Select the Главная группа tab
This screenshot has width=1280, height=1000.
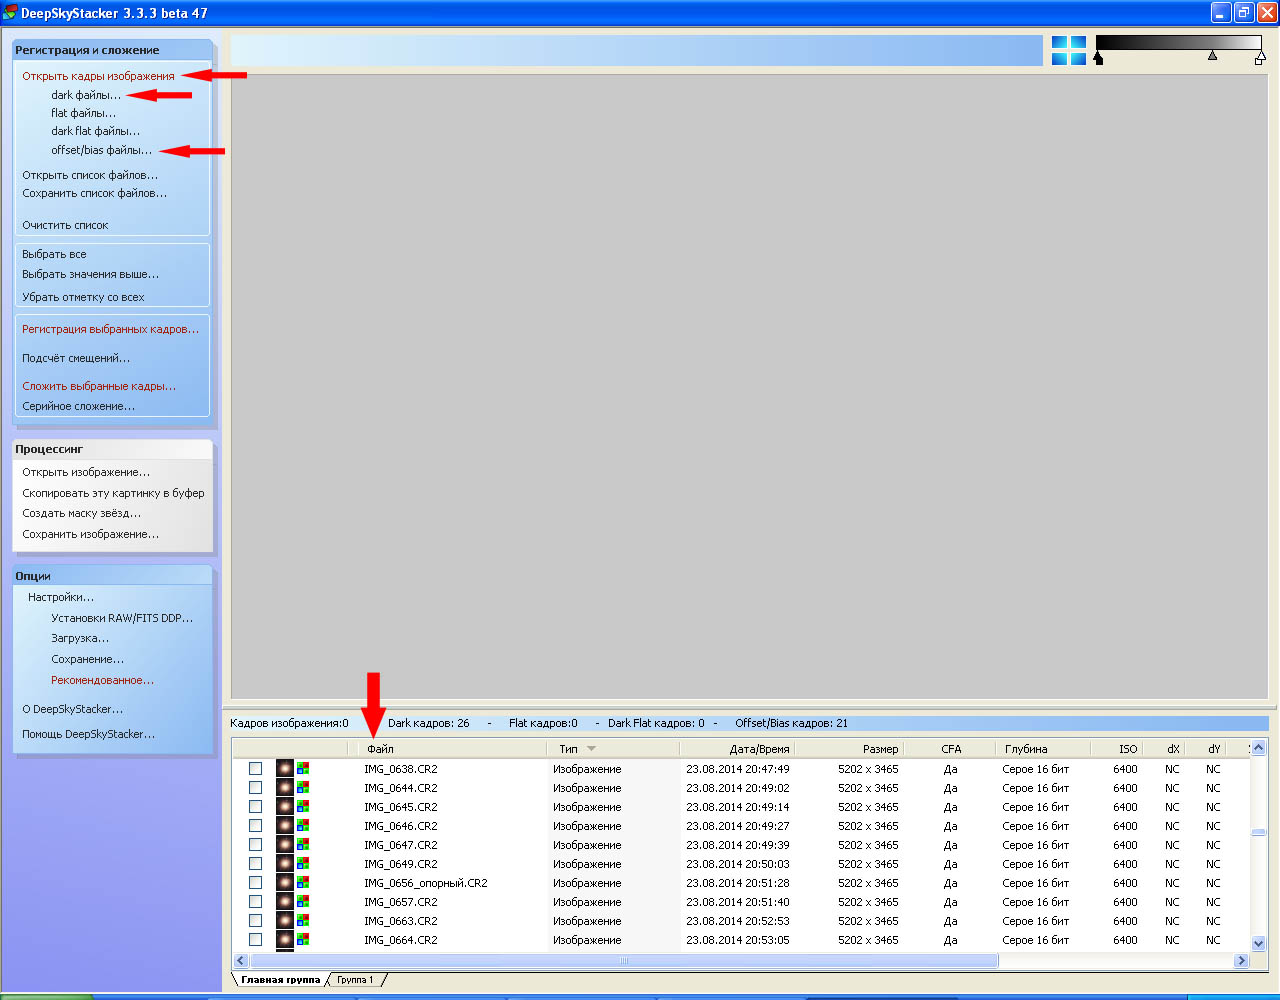click(x=280, y=980)
